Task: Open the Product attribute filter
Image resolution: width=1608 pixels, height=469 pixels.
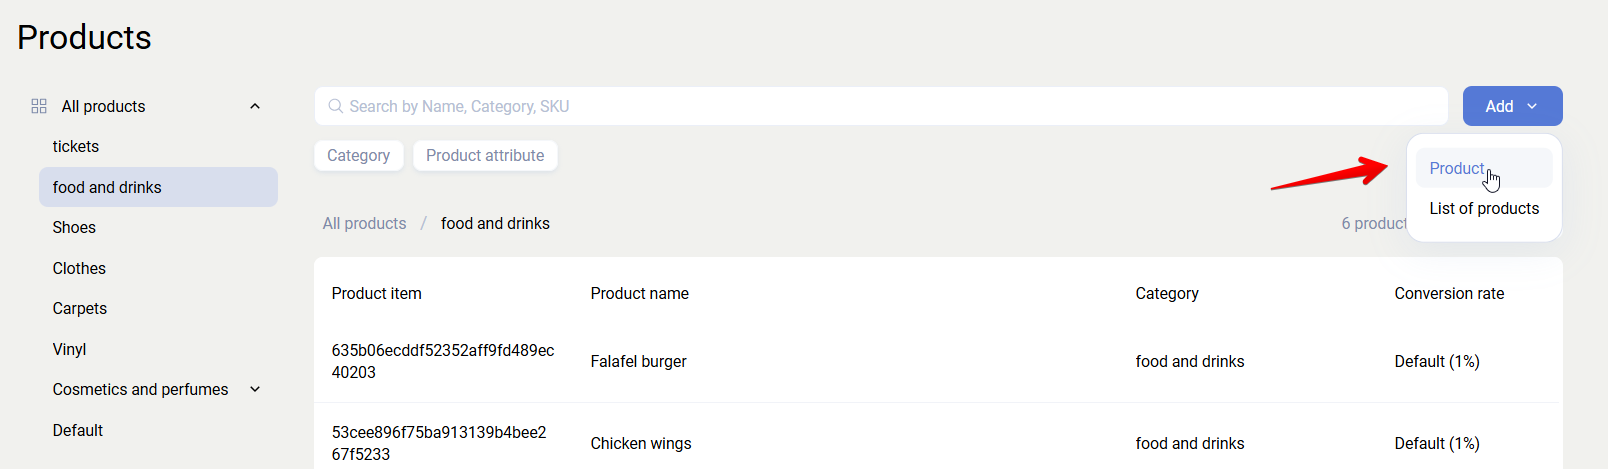Action: pyautogui.click(x=485, y=155)
